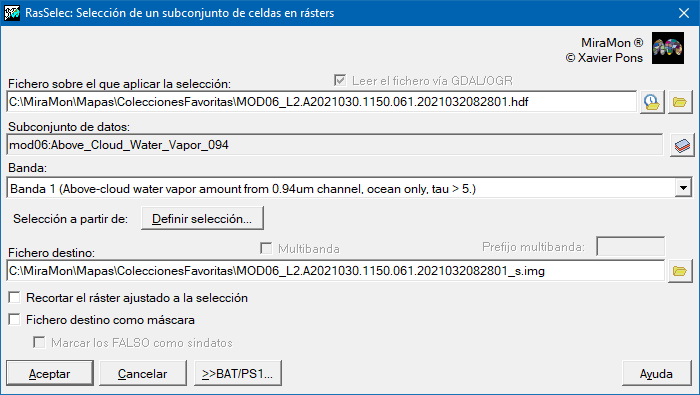Confirm with the Aceptar button

click(50, 374)
